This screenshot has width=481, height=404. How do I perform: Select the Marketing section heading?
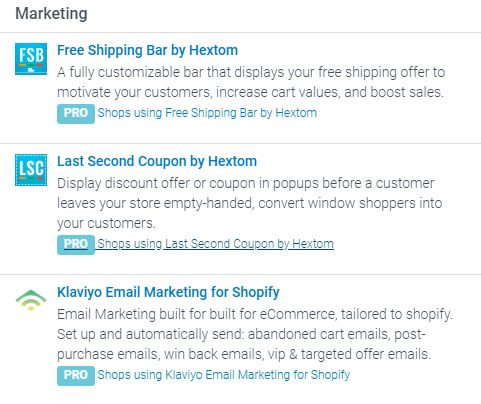pos(51,14)
